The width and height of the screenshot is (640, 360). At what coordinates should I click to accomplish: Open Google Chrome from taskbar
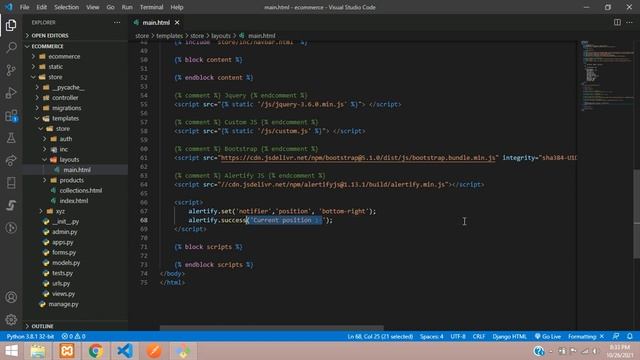96,351
